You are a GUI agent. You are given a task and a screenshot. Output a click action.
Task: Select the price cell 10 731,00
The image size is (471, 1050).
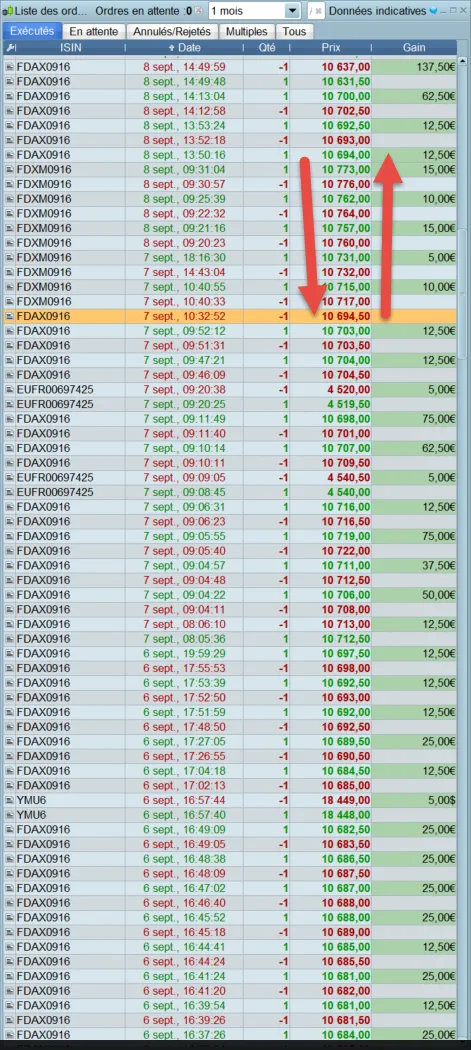pos(331,258)
